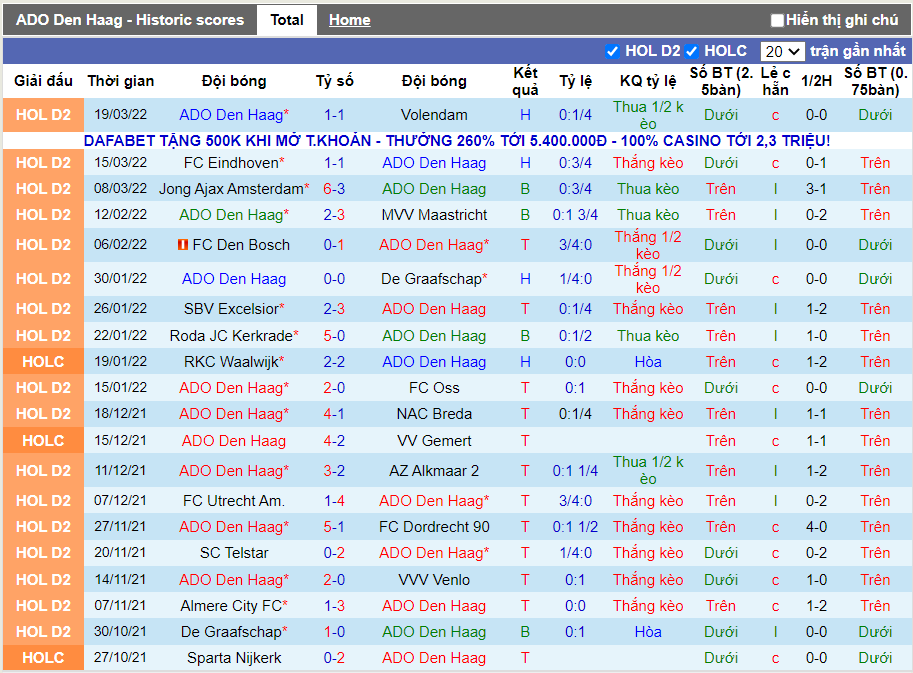Open Volendam team link
The image size is (913, 673).
point(434,115)
